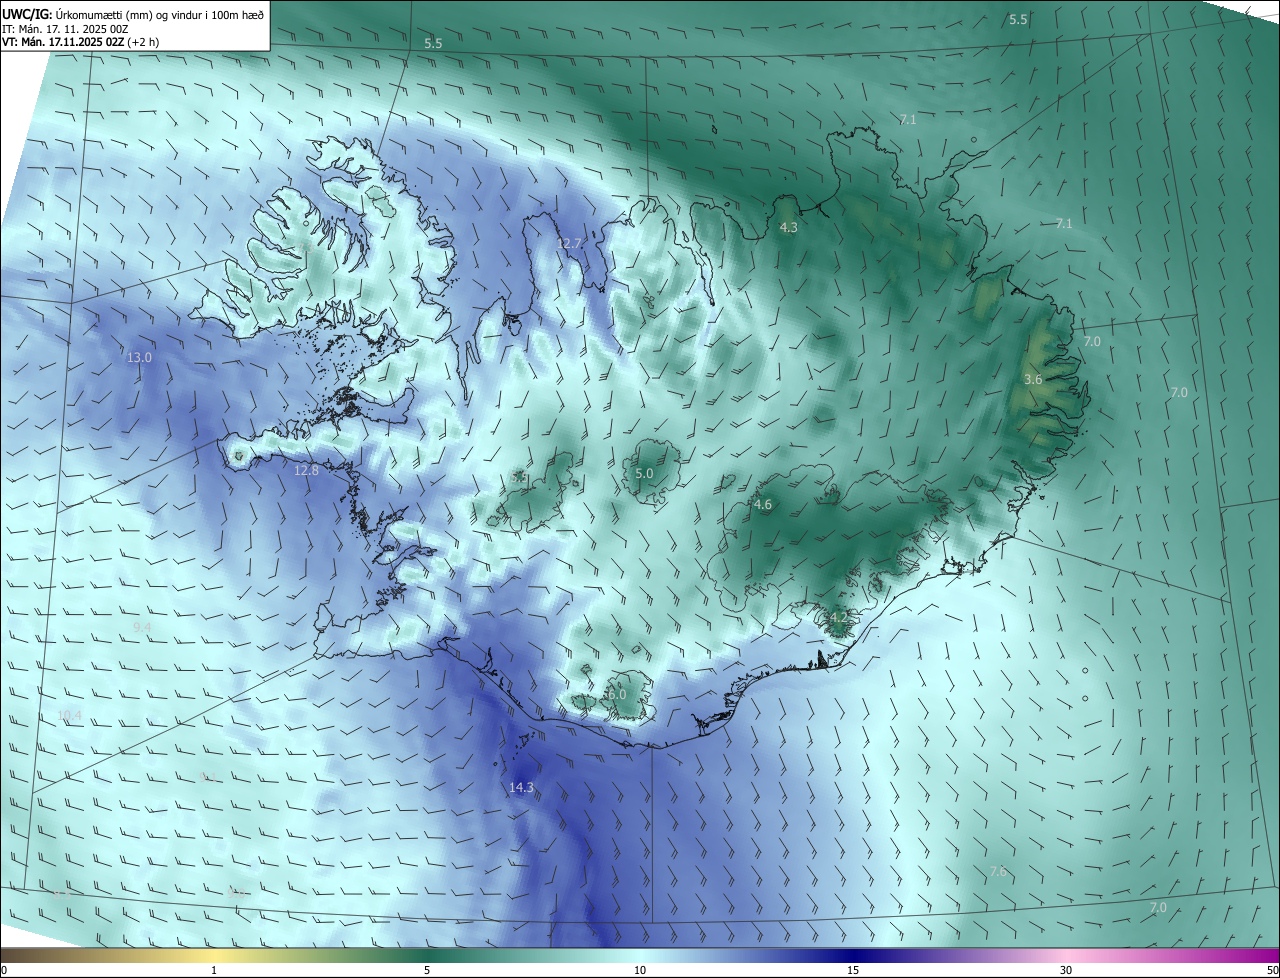Click the 3.6 value label on the map
Image resolution: width=1280 pixels, height=978 pixels.
click(1034, 380)
